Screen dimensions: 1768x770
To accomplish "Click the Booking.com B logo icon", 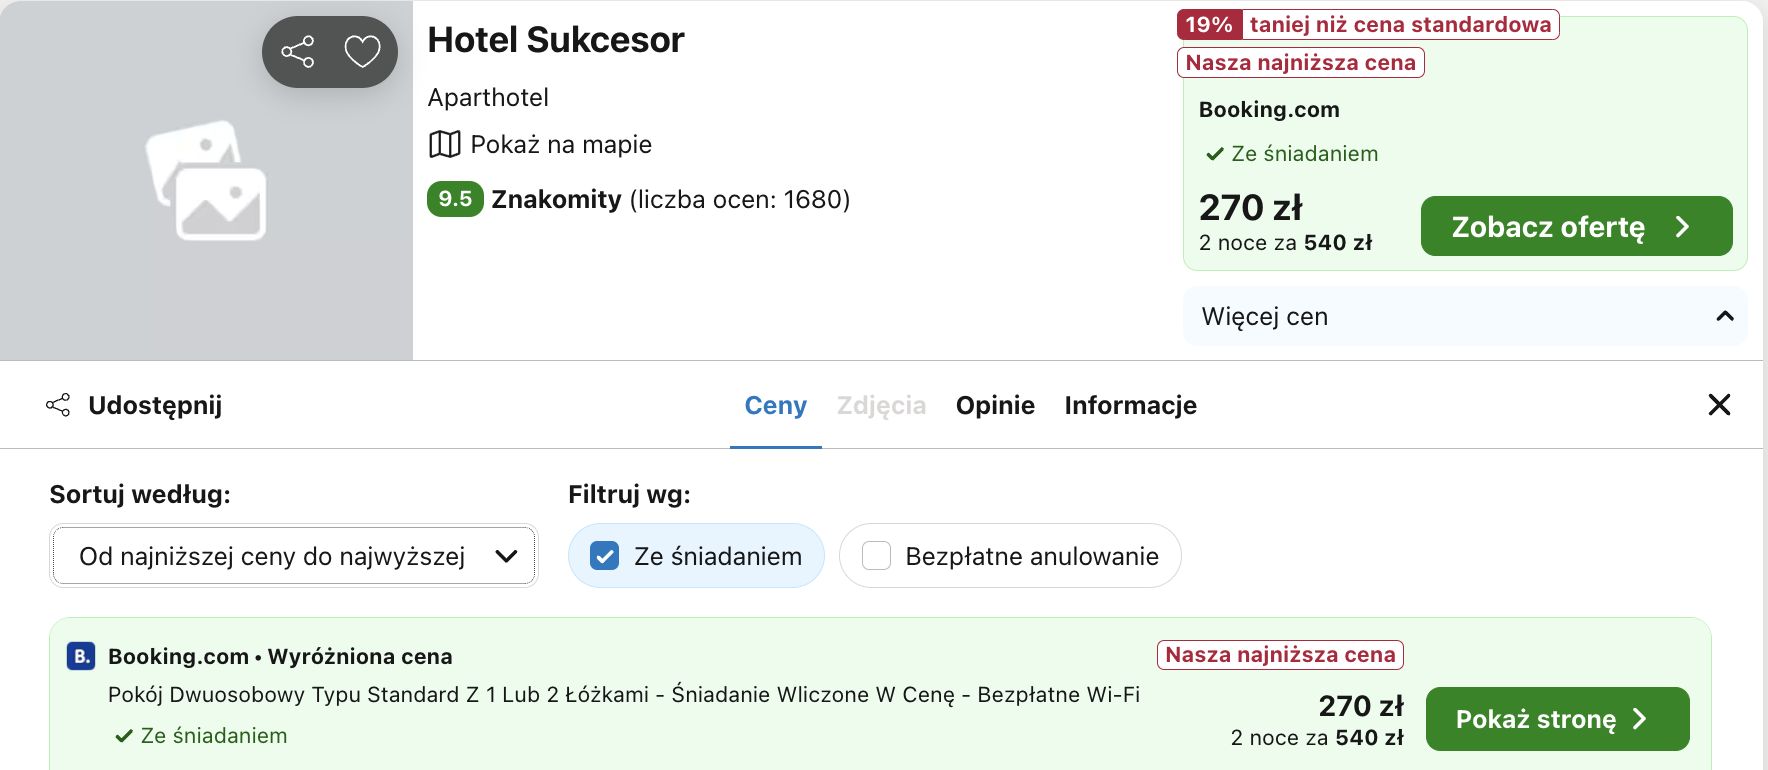I will [81, 656].
